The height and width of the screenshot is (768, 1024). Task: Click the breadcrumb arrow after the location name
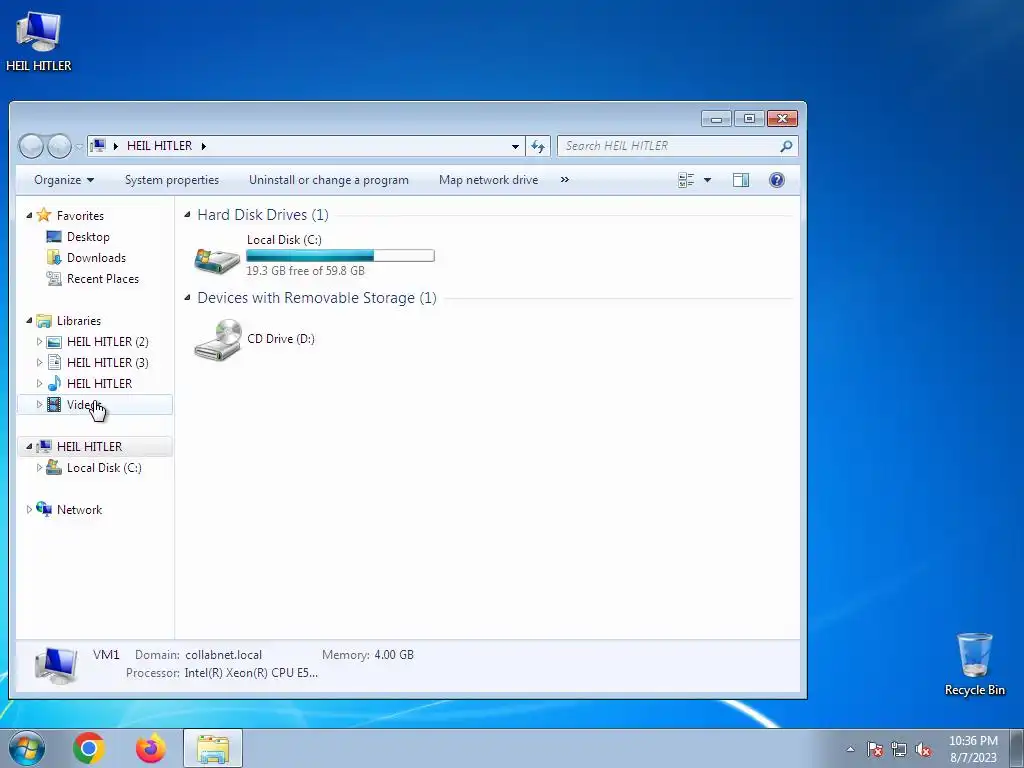click(203, 146)
